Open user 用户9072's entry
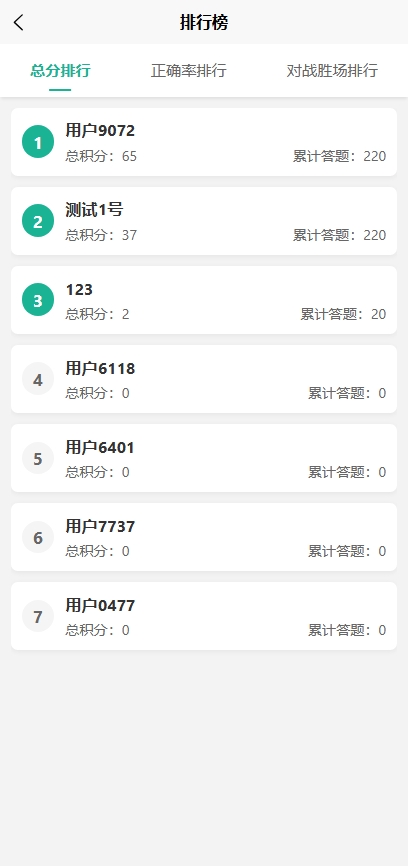This screenshot has width=408, height=866. pos(204,142)
